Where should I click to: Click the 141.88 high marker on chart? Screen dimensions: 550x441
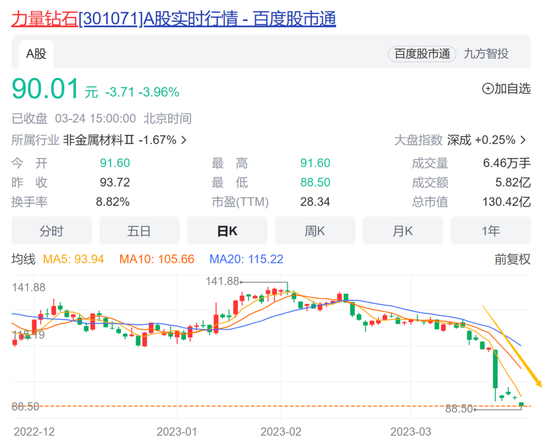coord(222,281)
